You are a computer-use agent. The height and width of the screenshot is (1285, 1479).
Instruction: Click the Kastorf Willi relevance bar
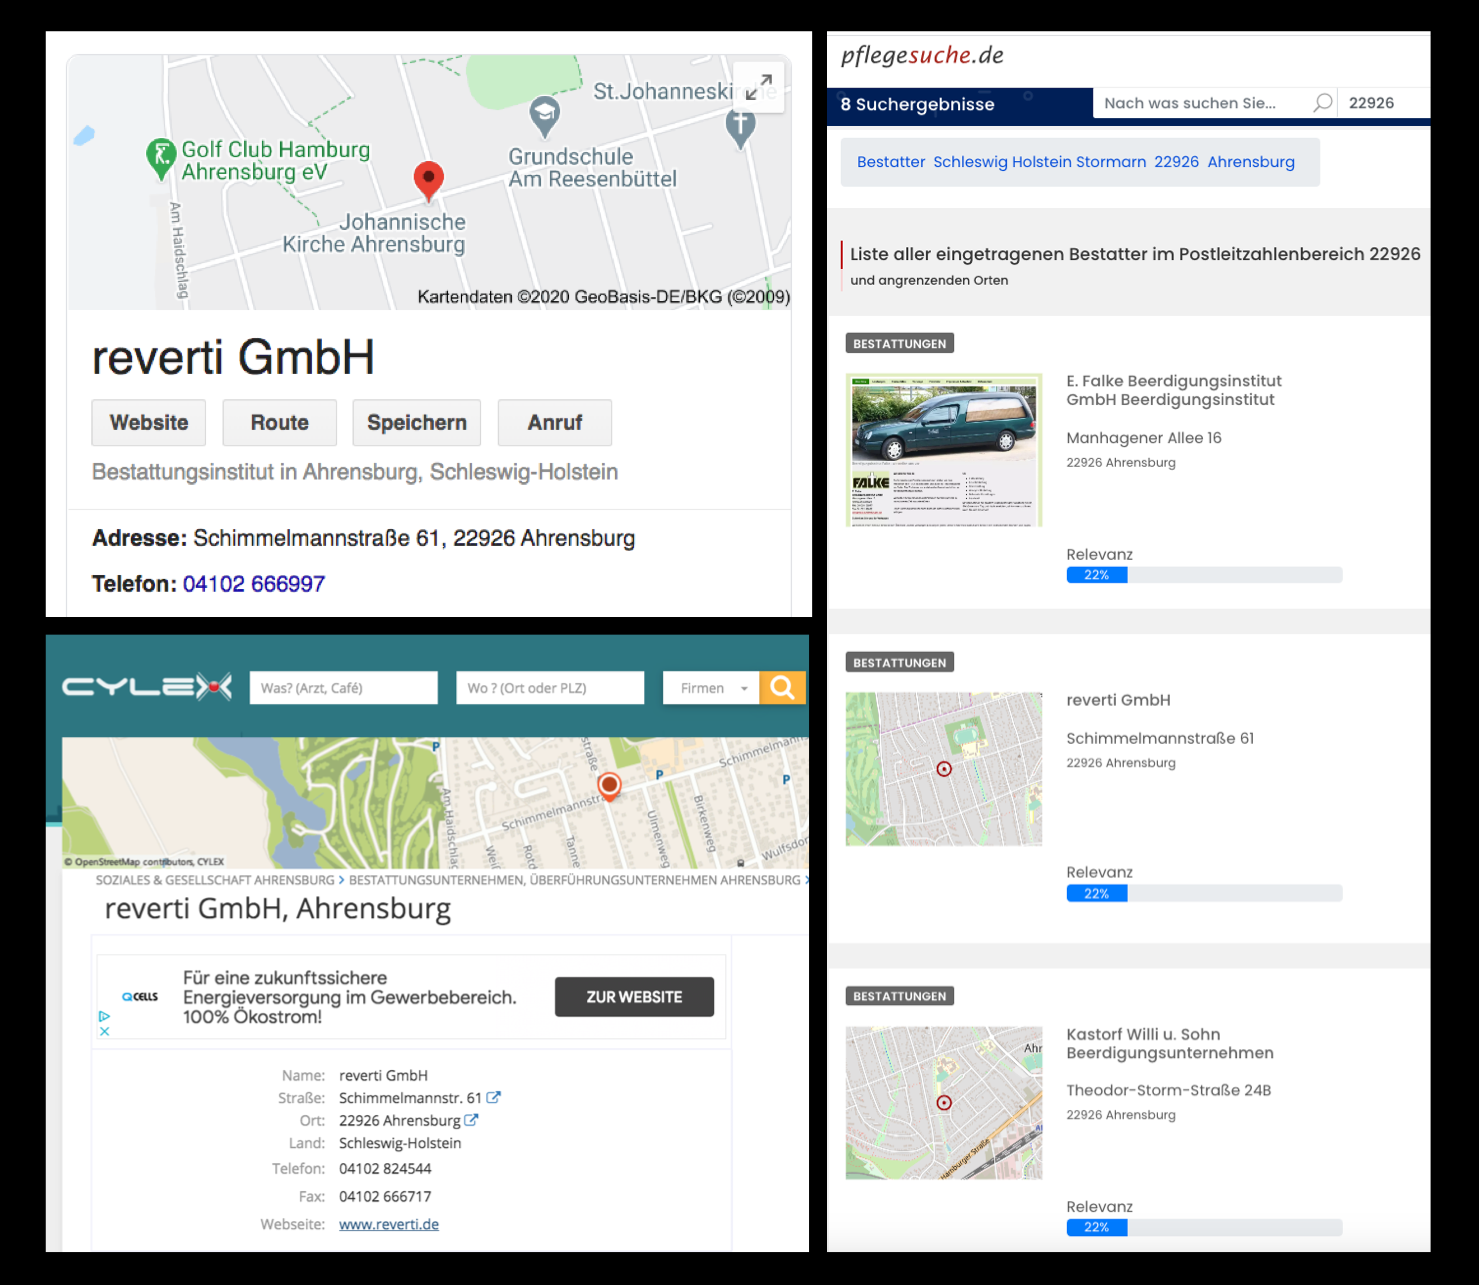[x=1204, y=1227]
